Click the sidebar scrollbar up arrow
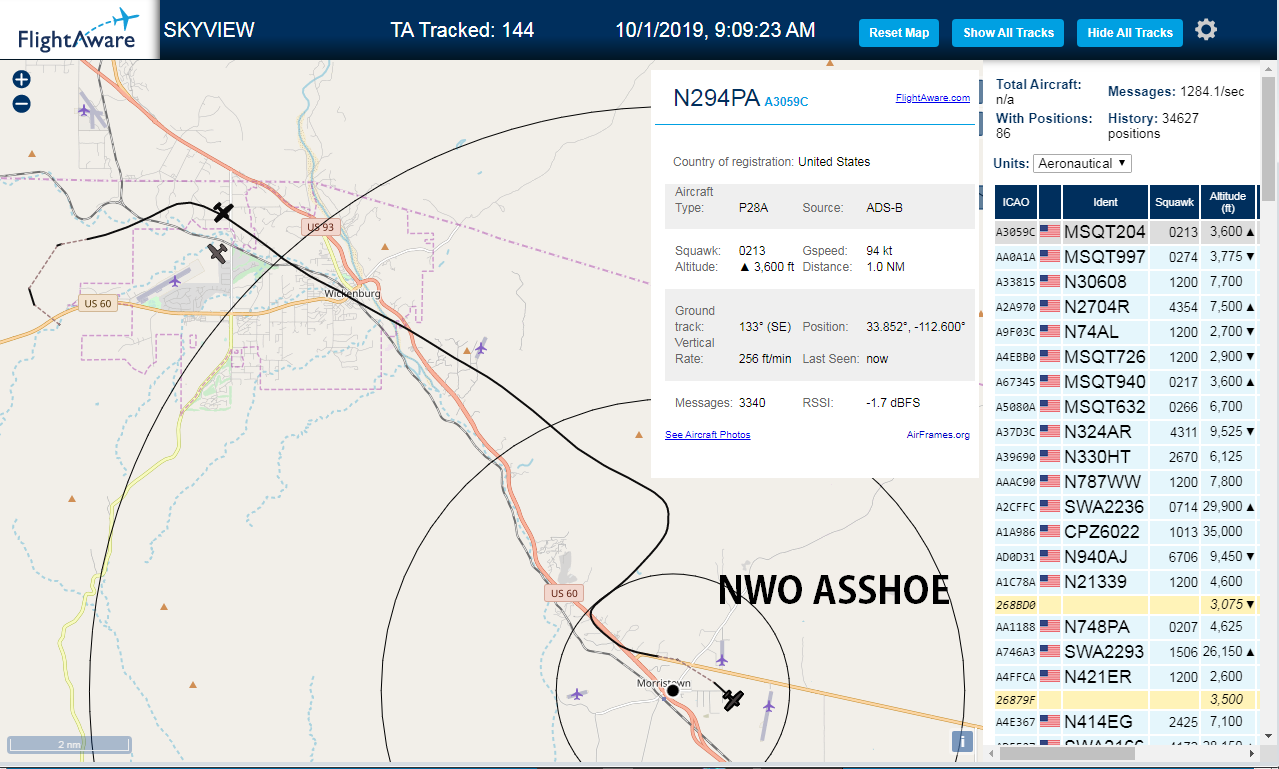Screen dimensions: 1279x769 1270,69
